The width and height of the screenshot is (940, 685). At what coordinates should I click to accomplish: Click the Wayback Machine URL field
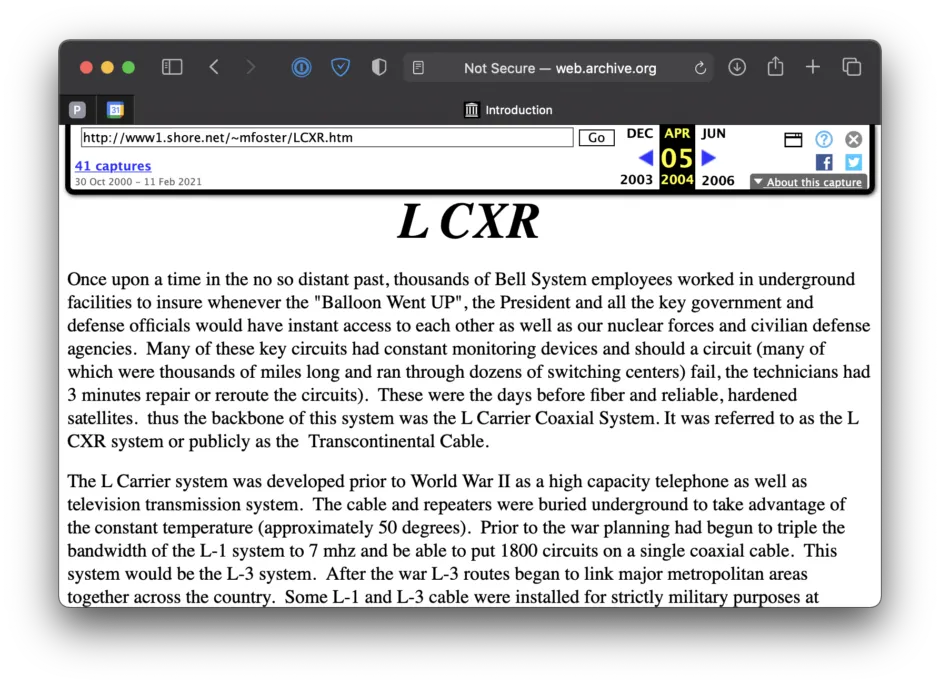tap(327, 137)
